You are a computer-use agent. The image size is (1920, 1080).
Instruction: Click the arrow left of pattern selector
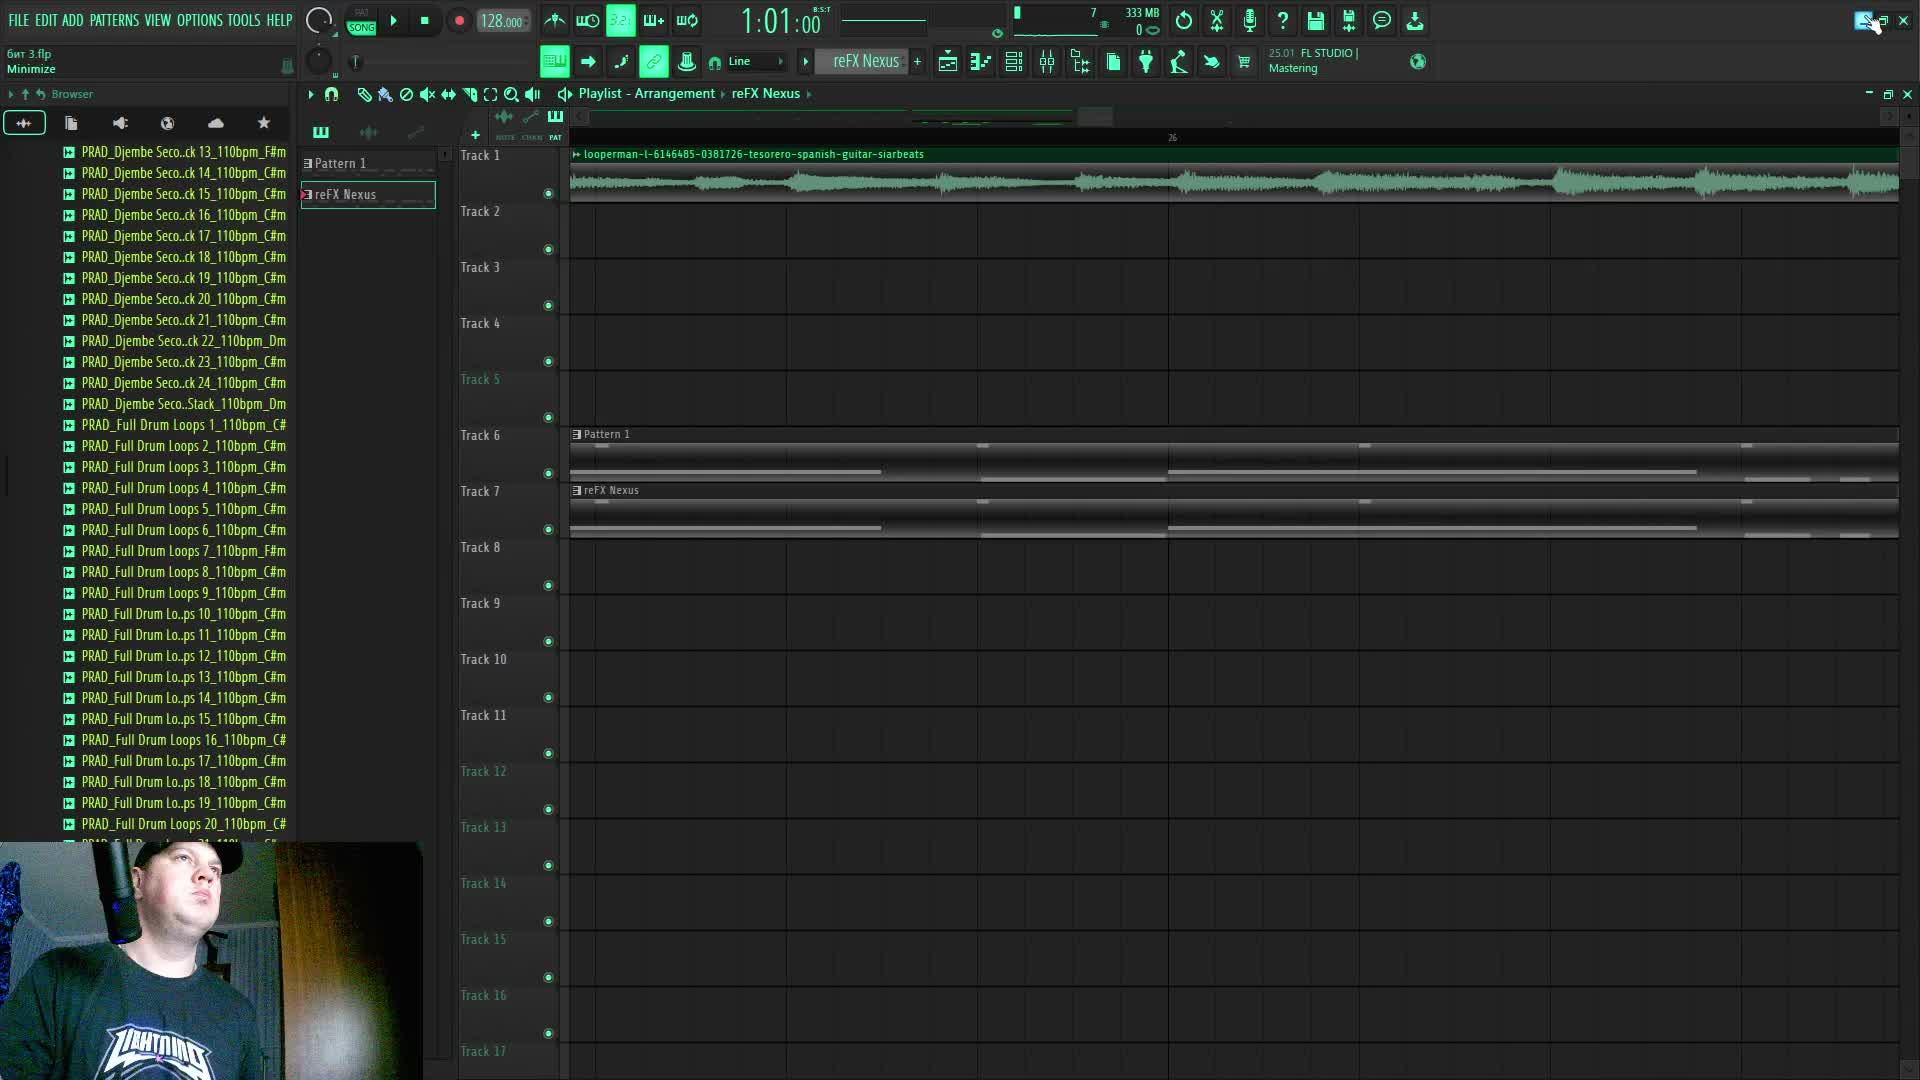point(805,62)
